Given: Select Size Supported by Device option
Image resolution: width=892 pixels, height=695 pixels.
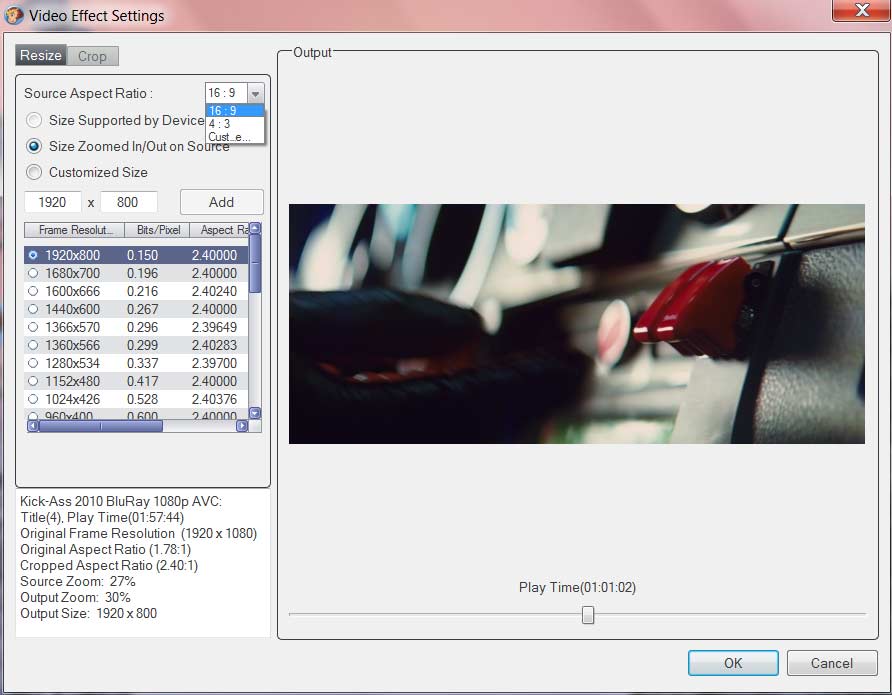Looking at the screenshot, I should tap(34, 120).
